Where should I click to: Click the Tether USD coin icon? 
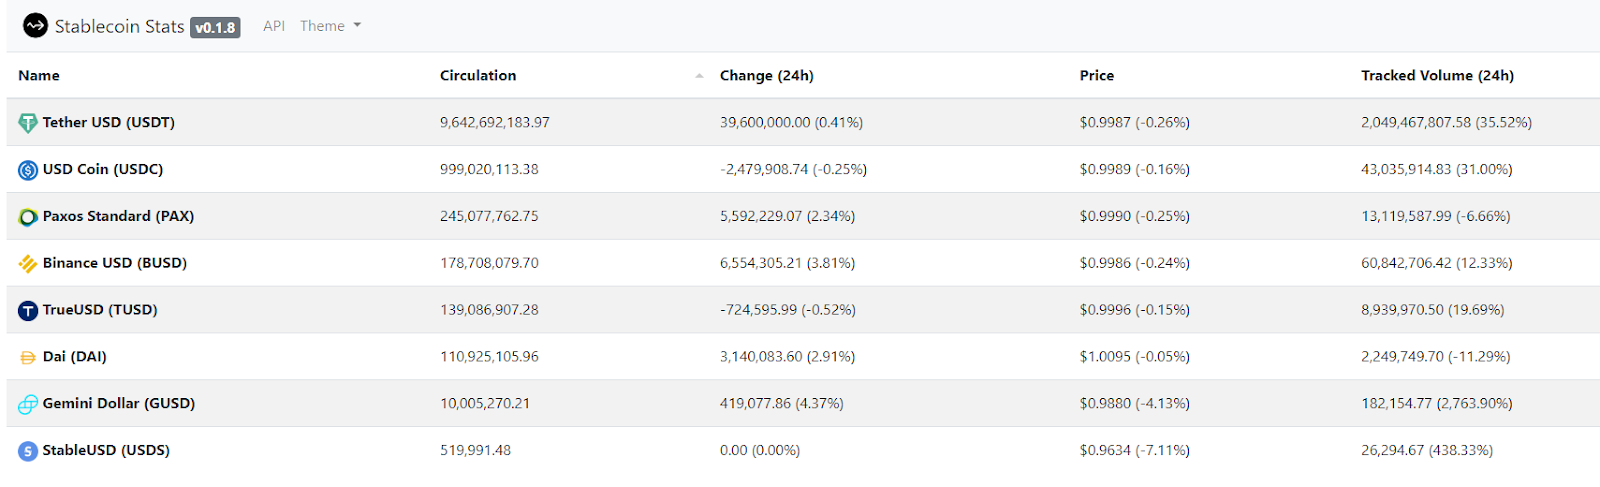pos(28,123)
